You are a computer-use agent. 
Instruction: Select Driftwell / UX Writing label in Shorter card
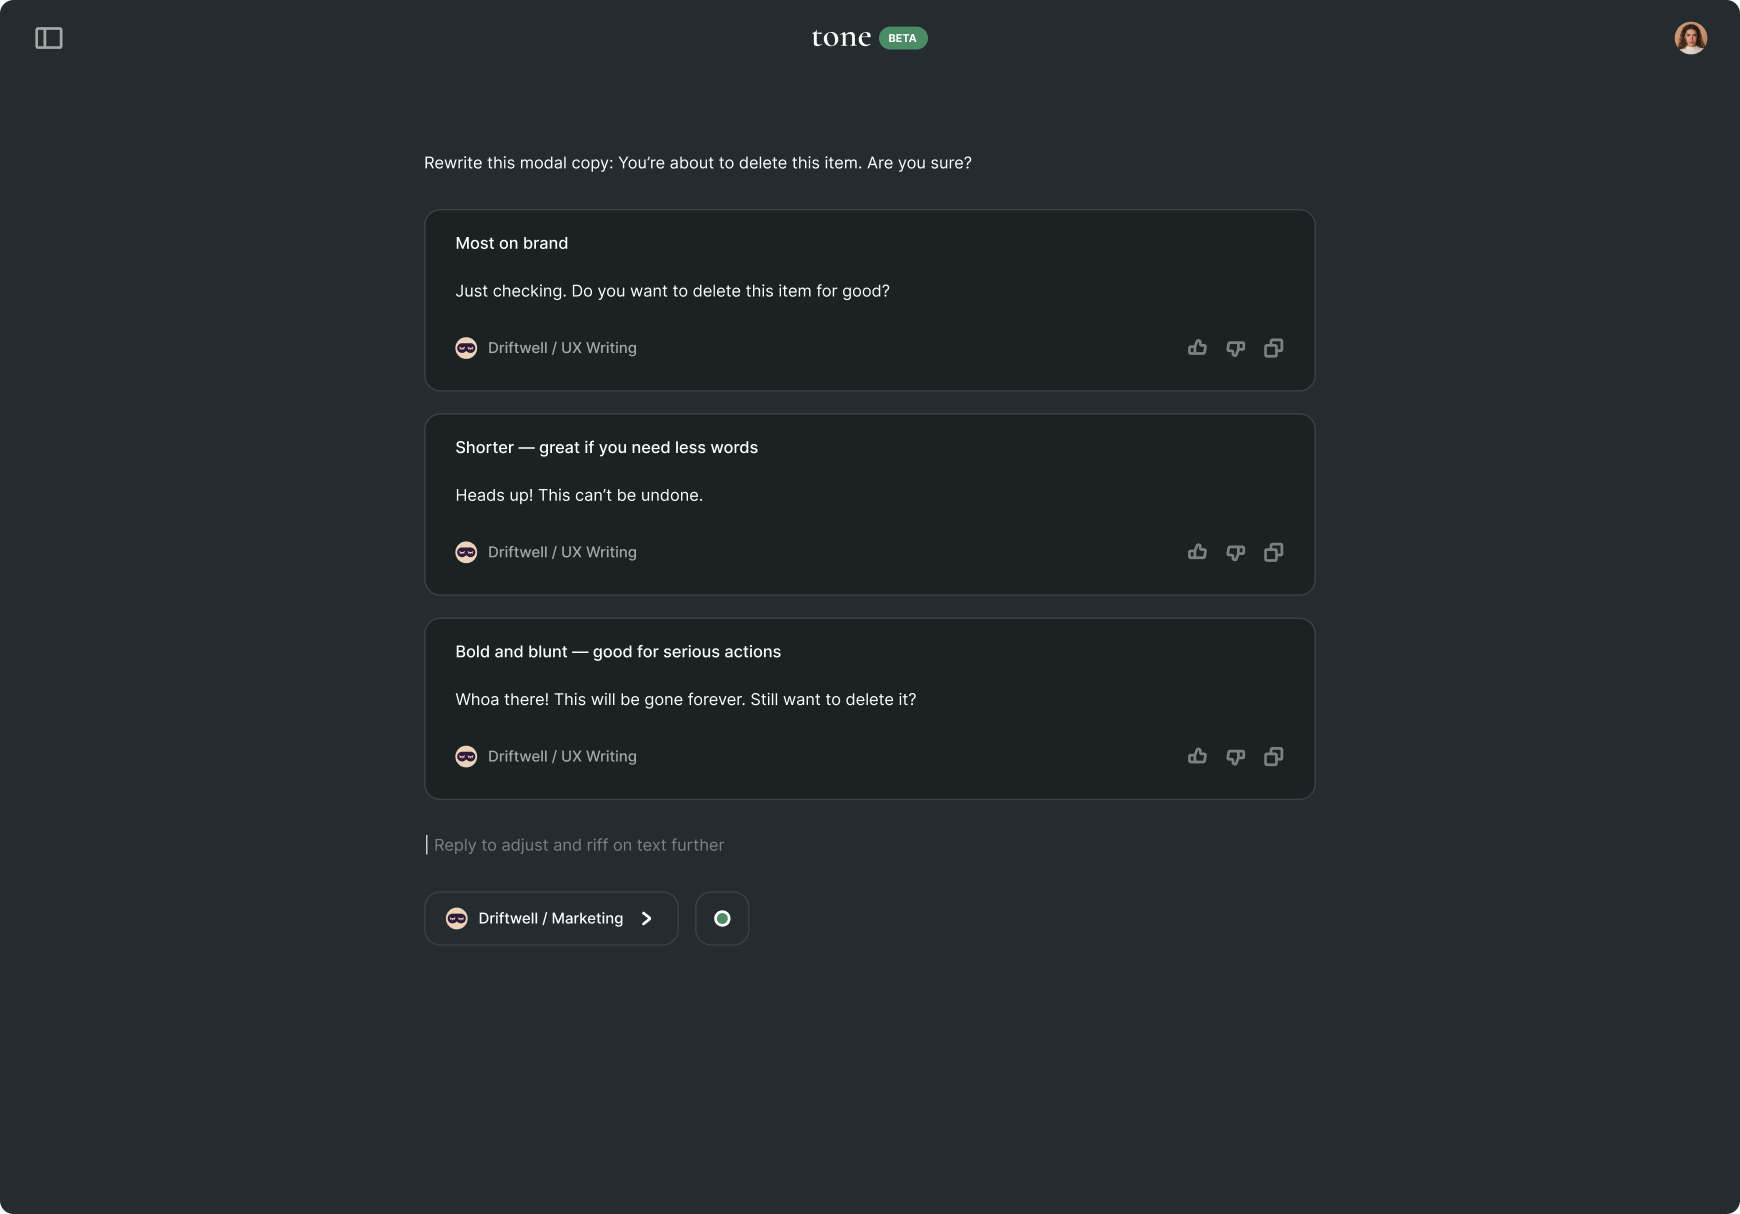561,552
